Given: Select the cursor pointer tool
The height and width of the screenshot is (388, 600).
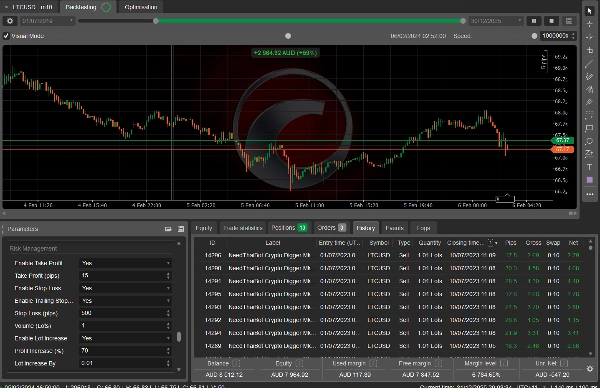Looking at the screenshot, I should pyautogui.click(x=589, y=11).
